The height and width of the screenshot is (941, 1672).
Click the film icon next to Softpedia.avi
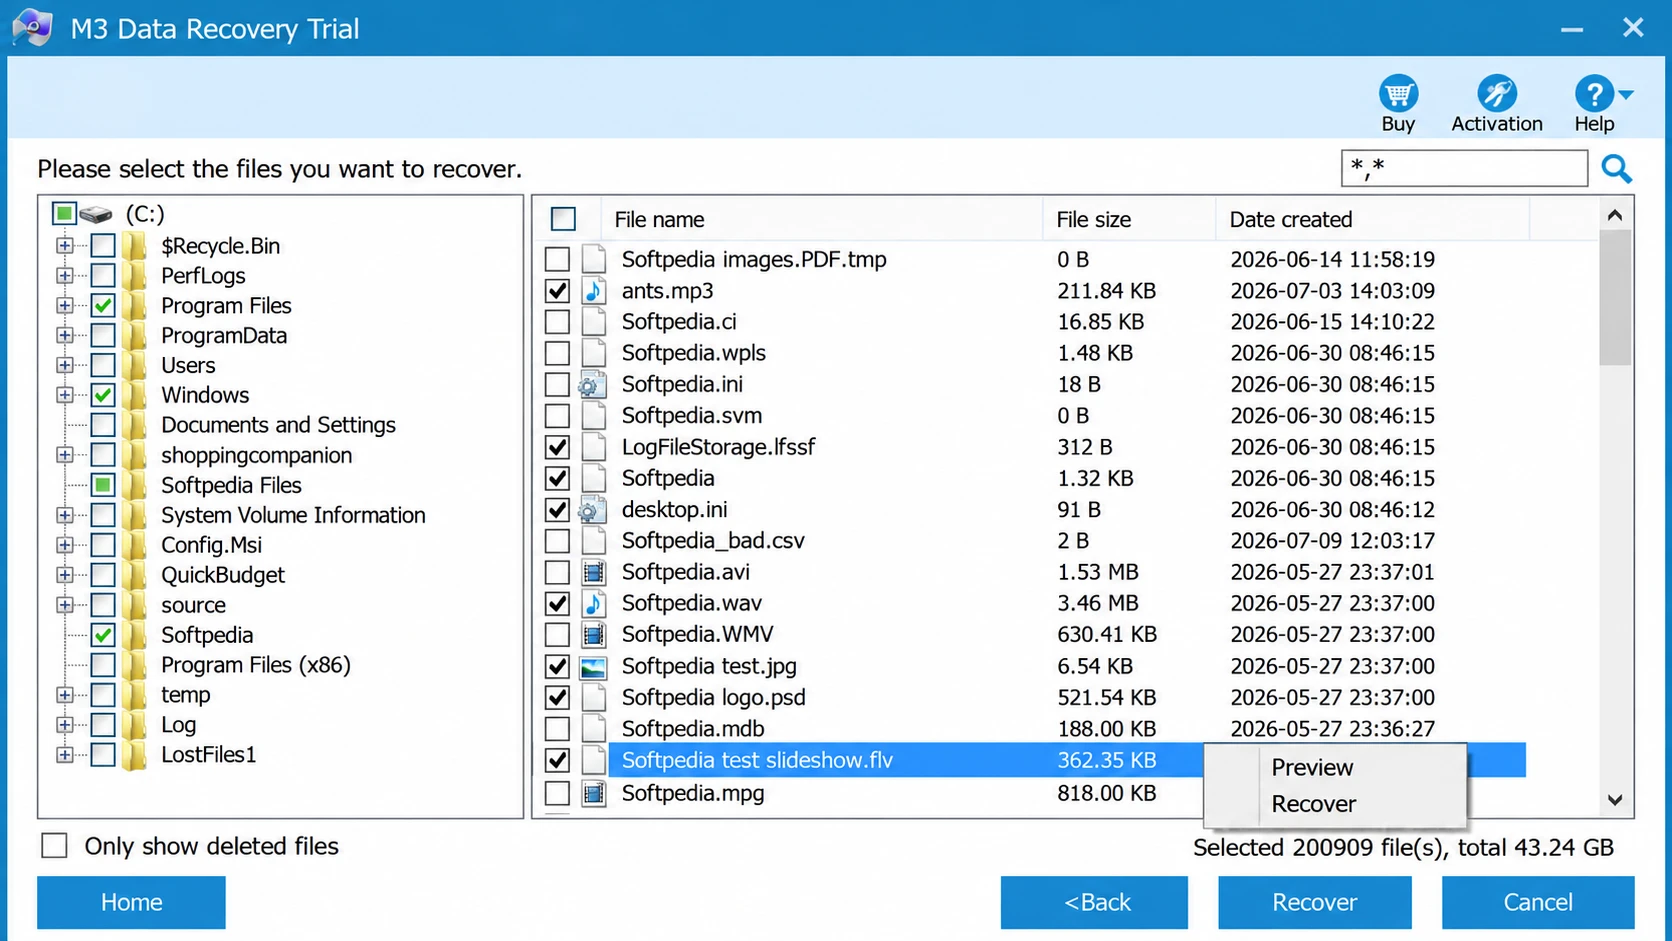[x=594, y=572]
